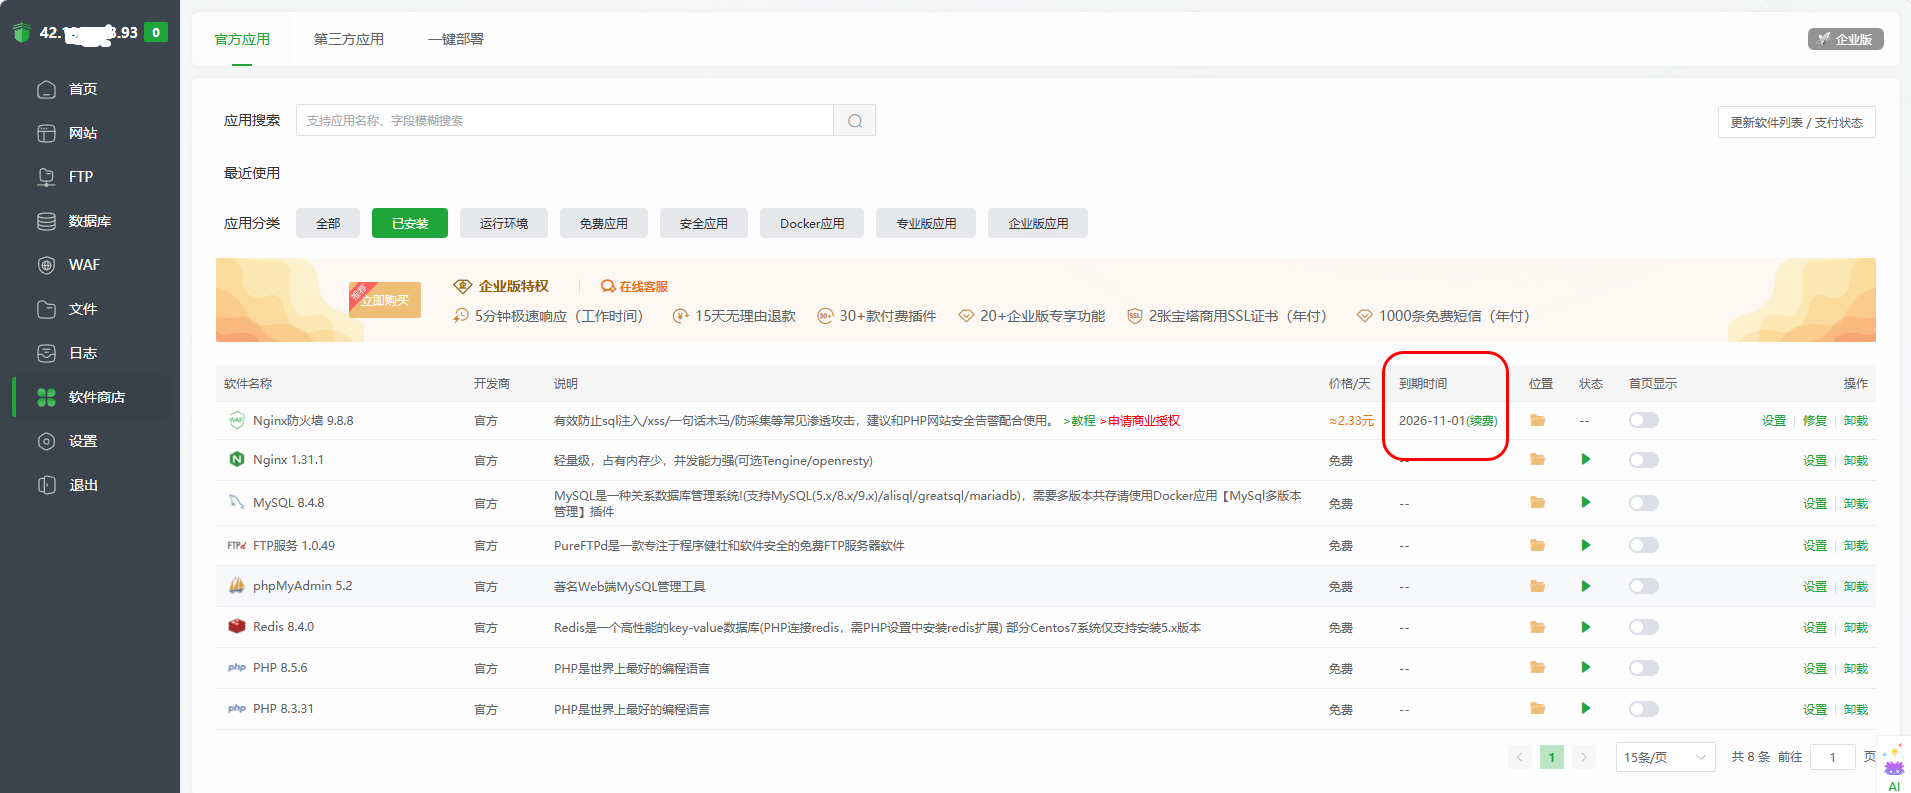Viewport: 1911px width, 793px height.
Task: Click 卸载 for Redis 8.4.0
Action: [x=1856, y=628]
